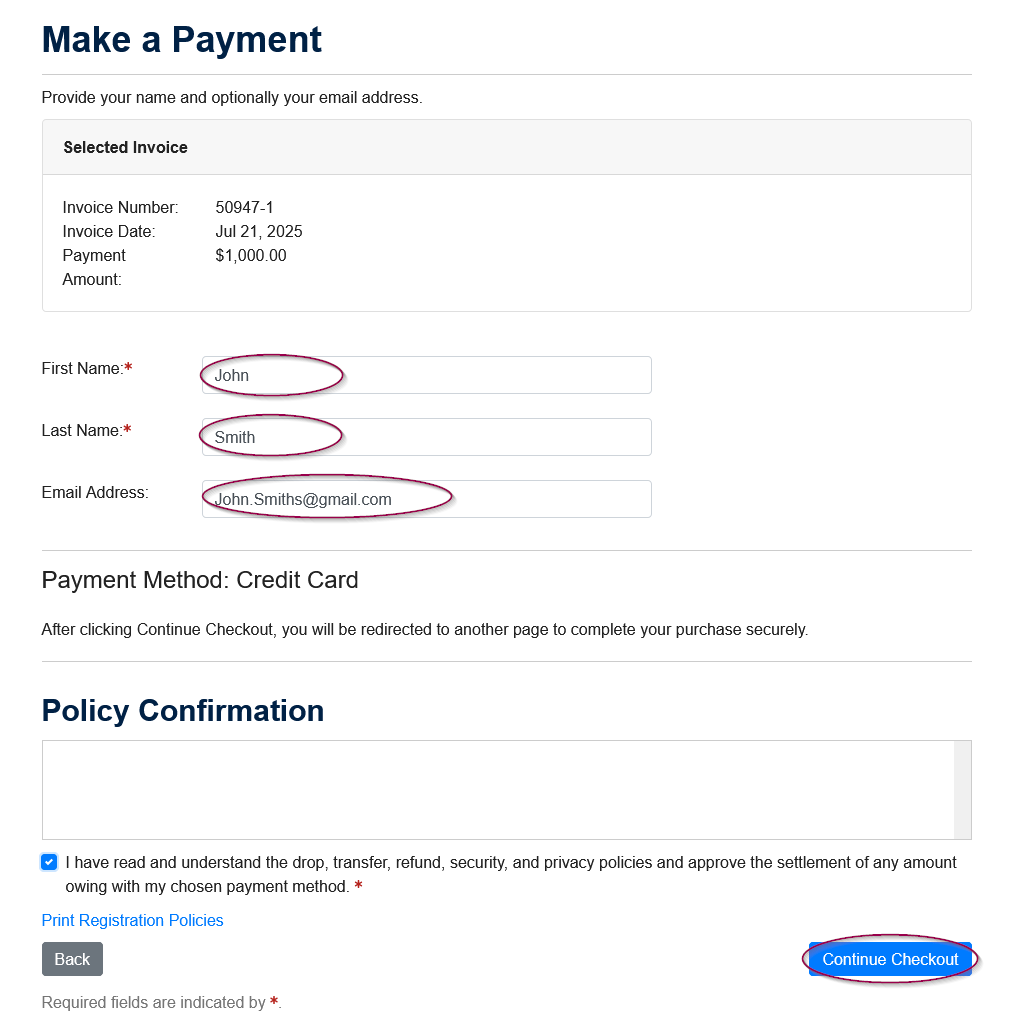Open the Print Registration Policies link

[132, 921]
